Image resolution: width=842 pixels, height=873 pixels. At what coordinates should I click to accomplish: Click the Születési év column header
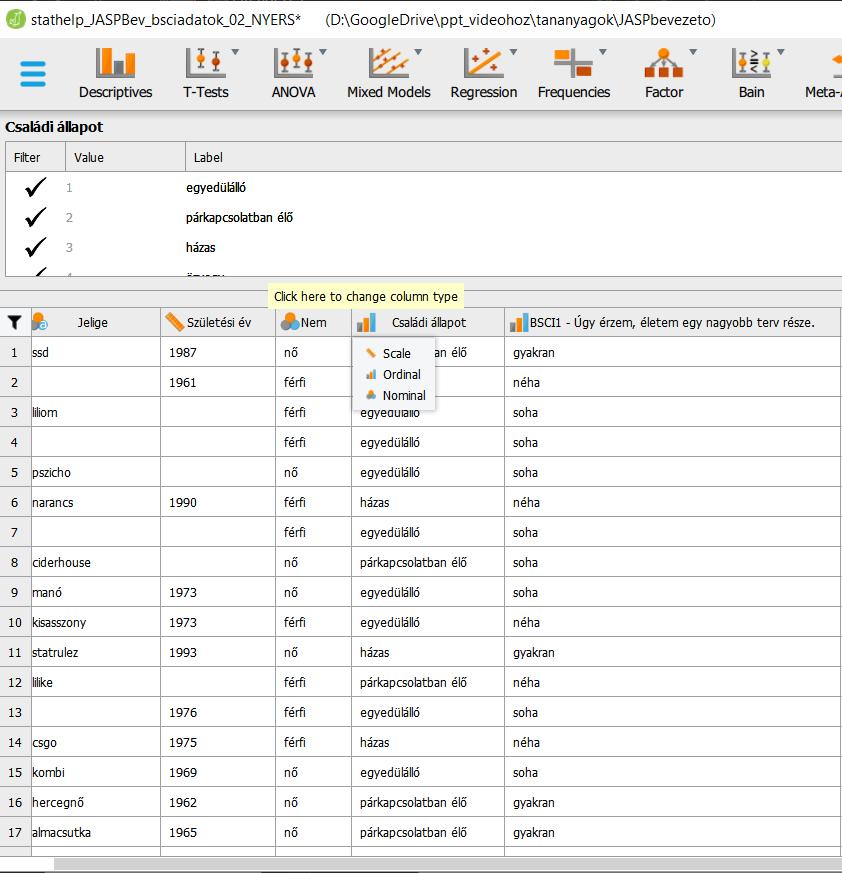[x=219, y=322]
